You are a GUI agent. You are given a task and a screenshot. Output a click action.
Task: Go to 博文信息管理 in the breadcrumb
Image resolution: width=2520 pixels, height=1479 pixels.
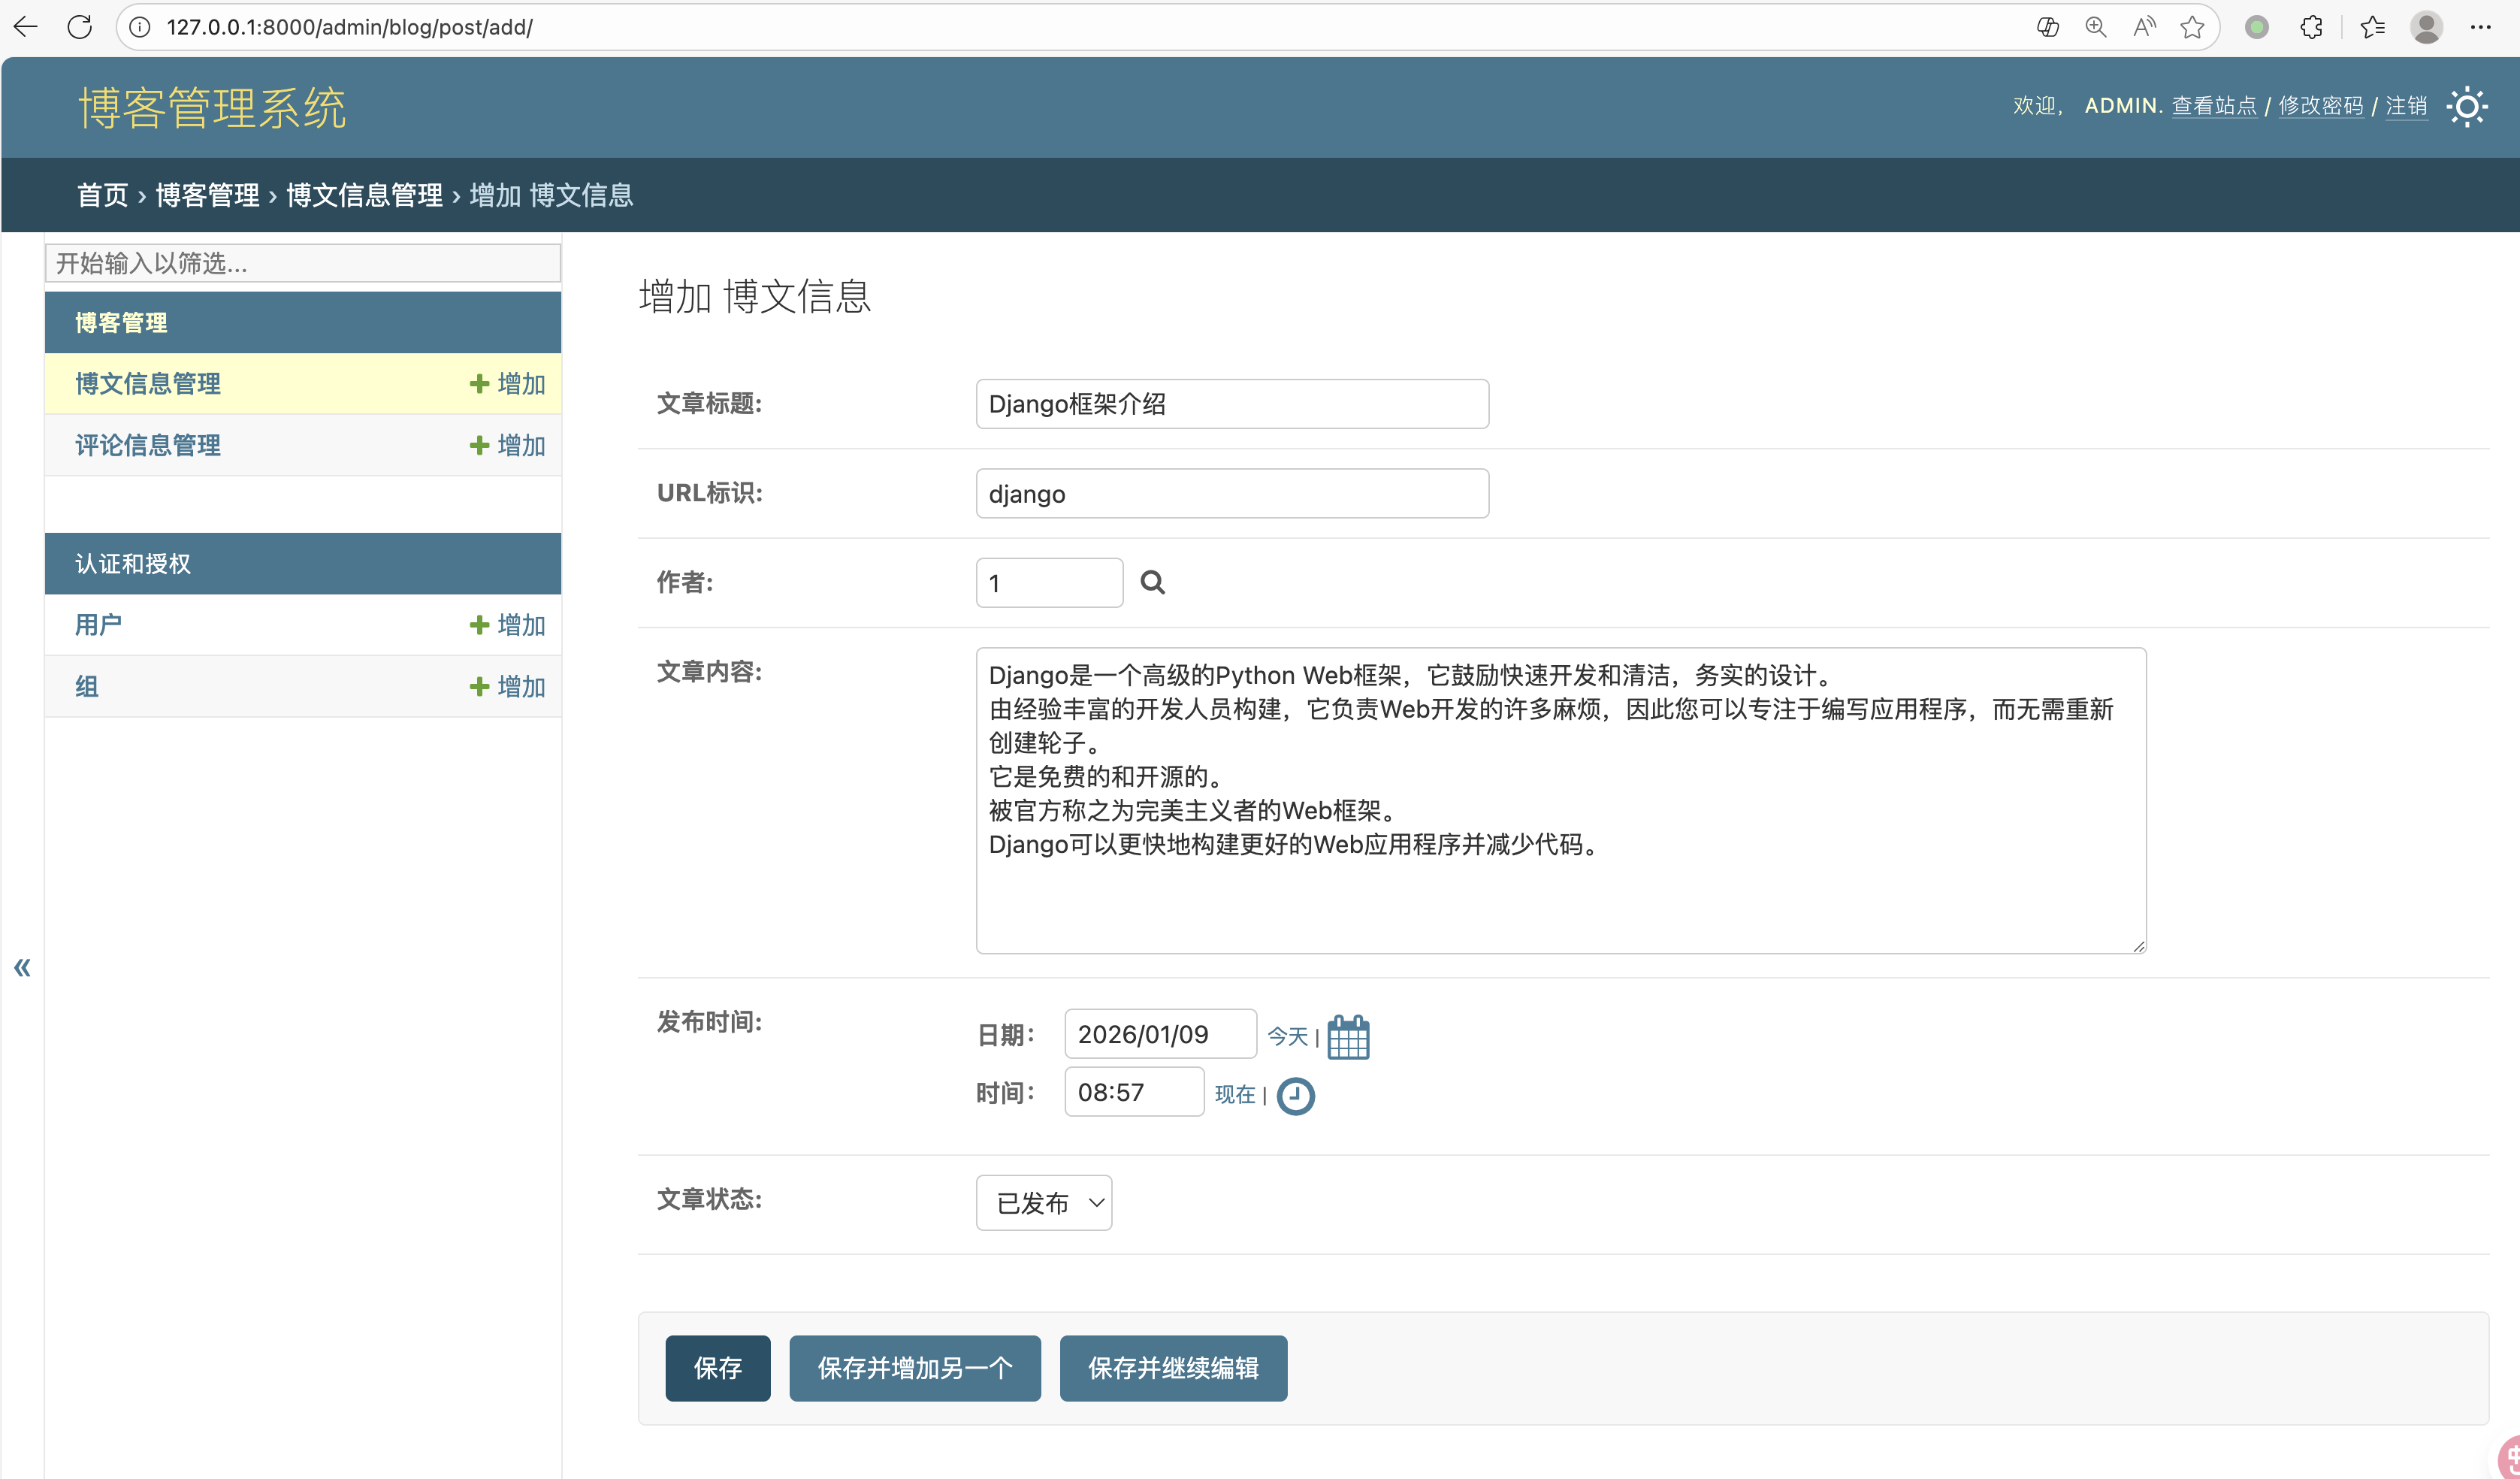[x=364, y=195]
